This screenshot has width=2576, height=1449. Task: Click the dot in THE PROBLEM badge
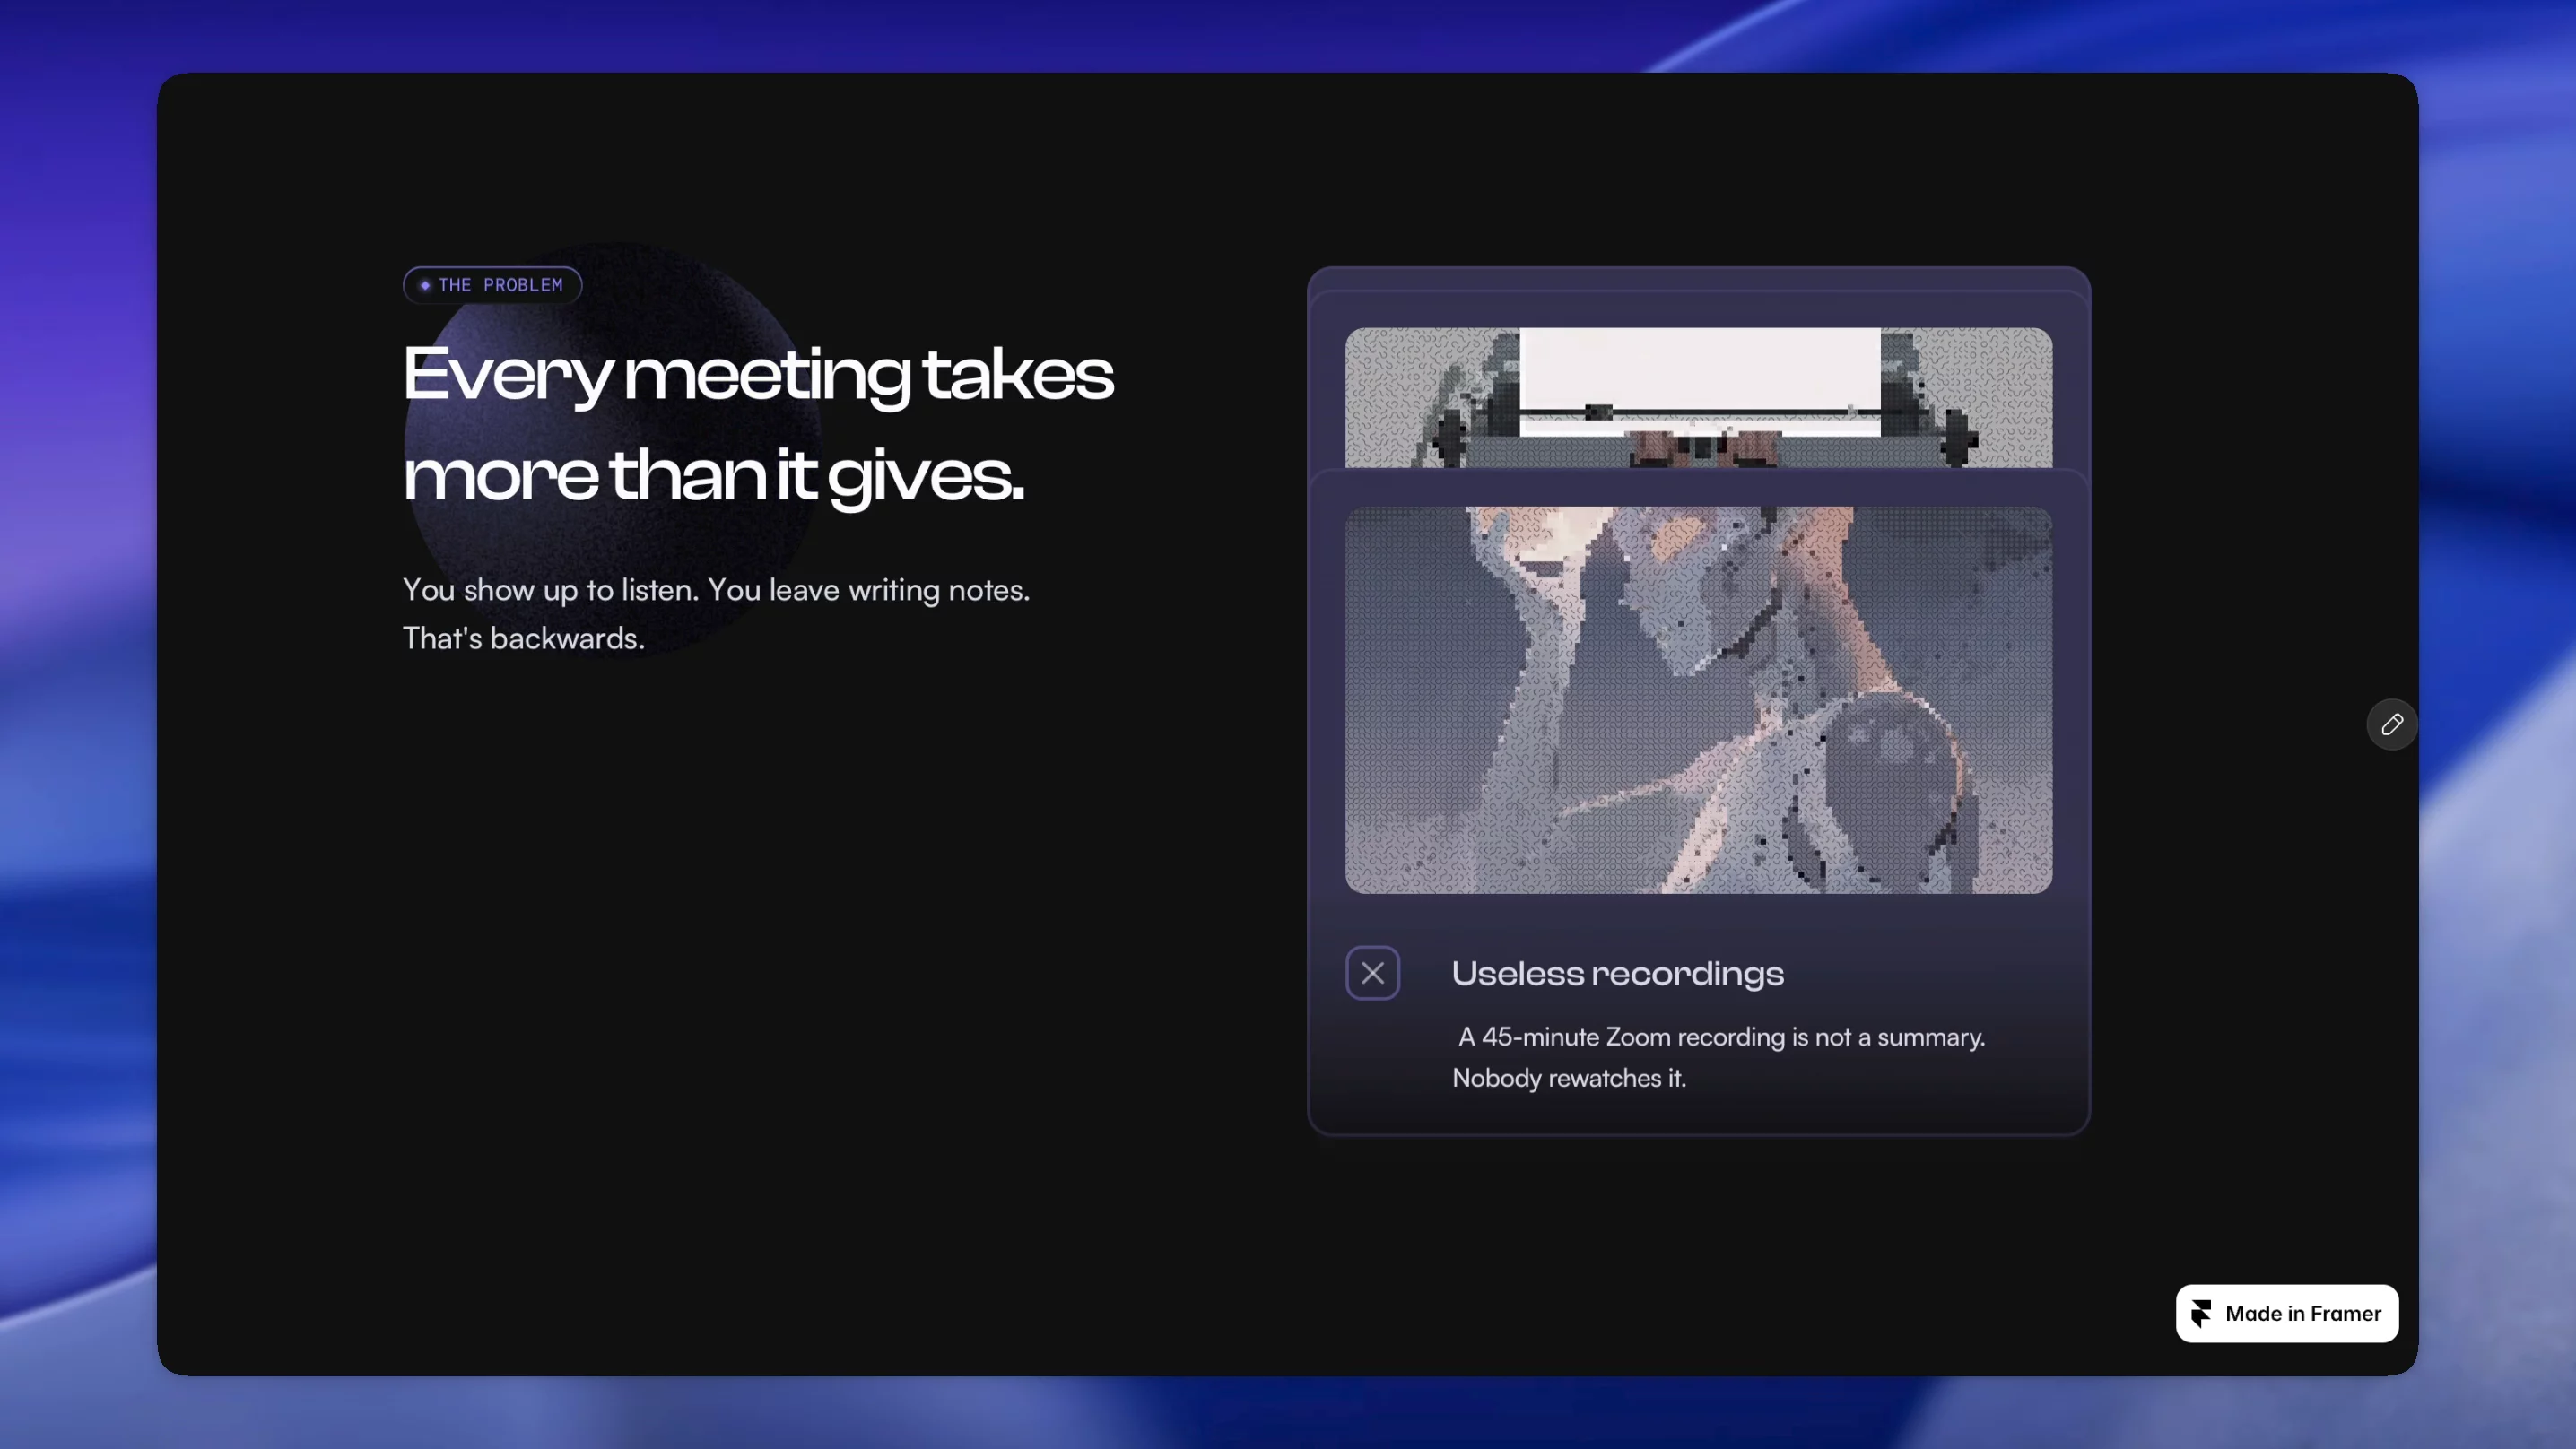425,285
